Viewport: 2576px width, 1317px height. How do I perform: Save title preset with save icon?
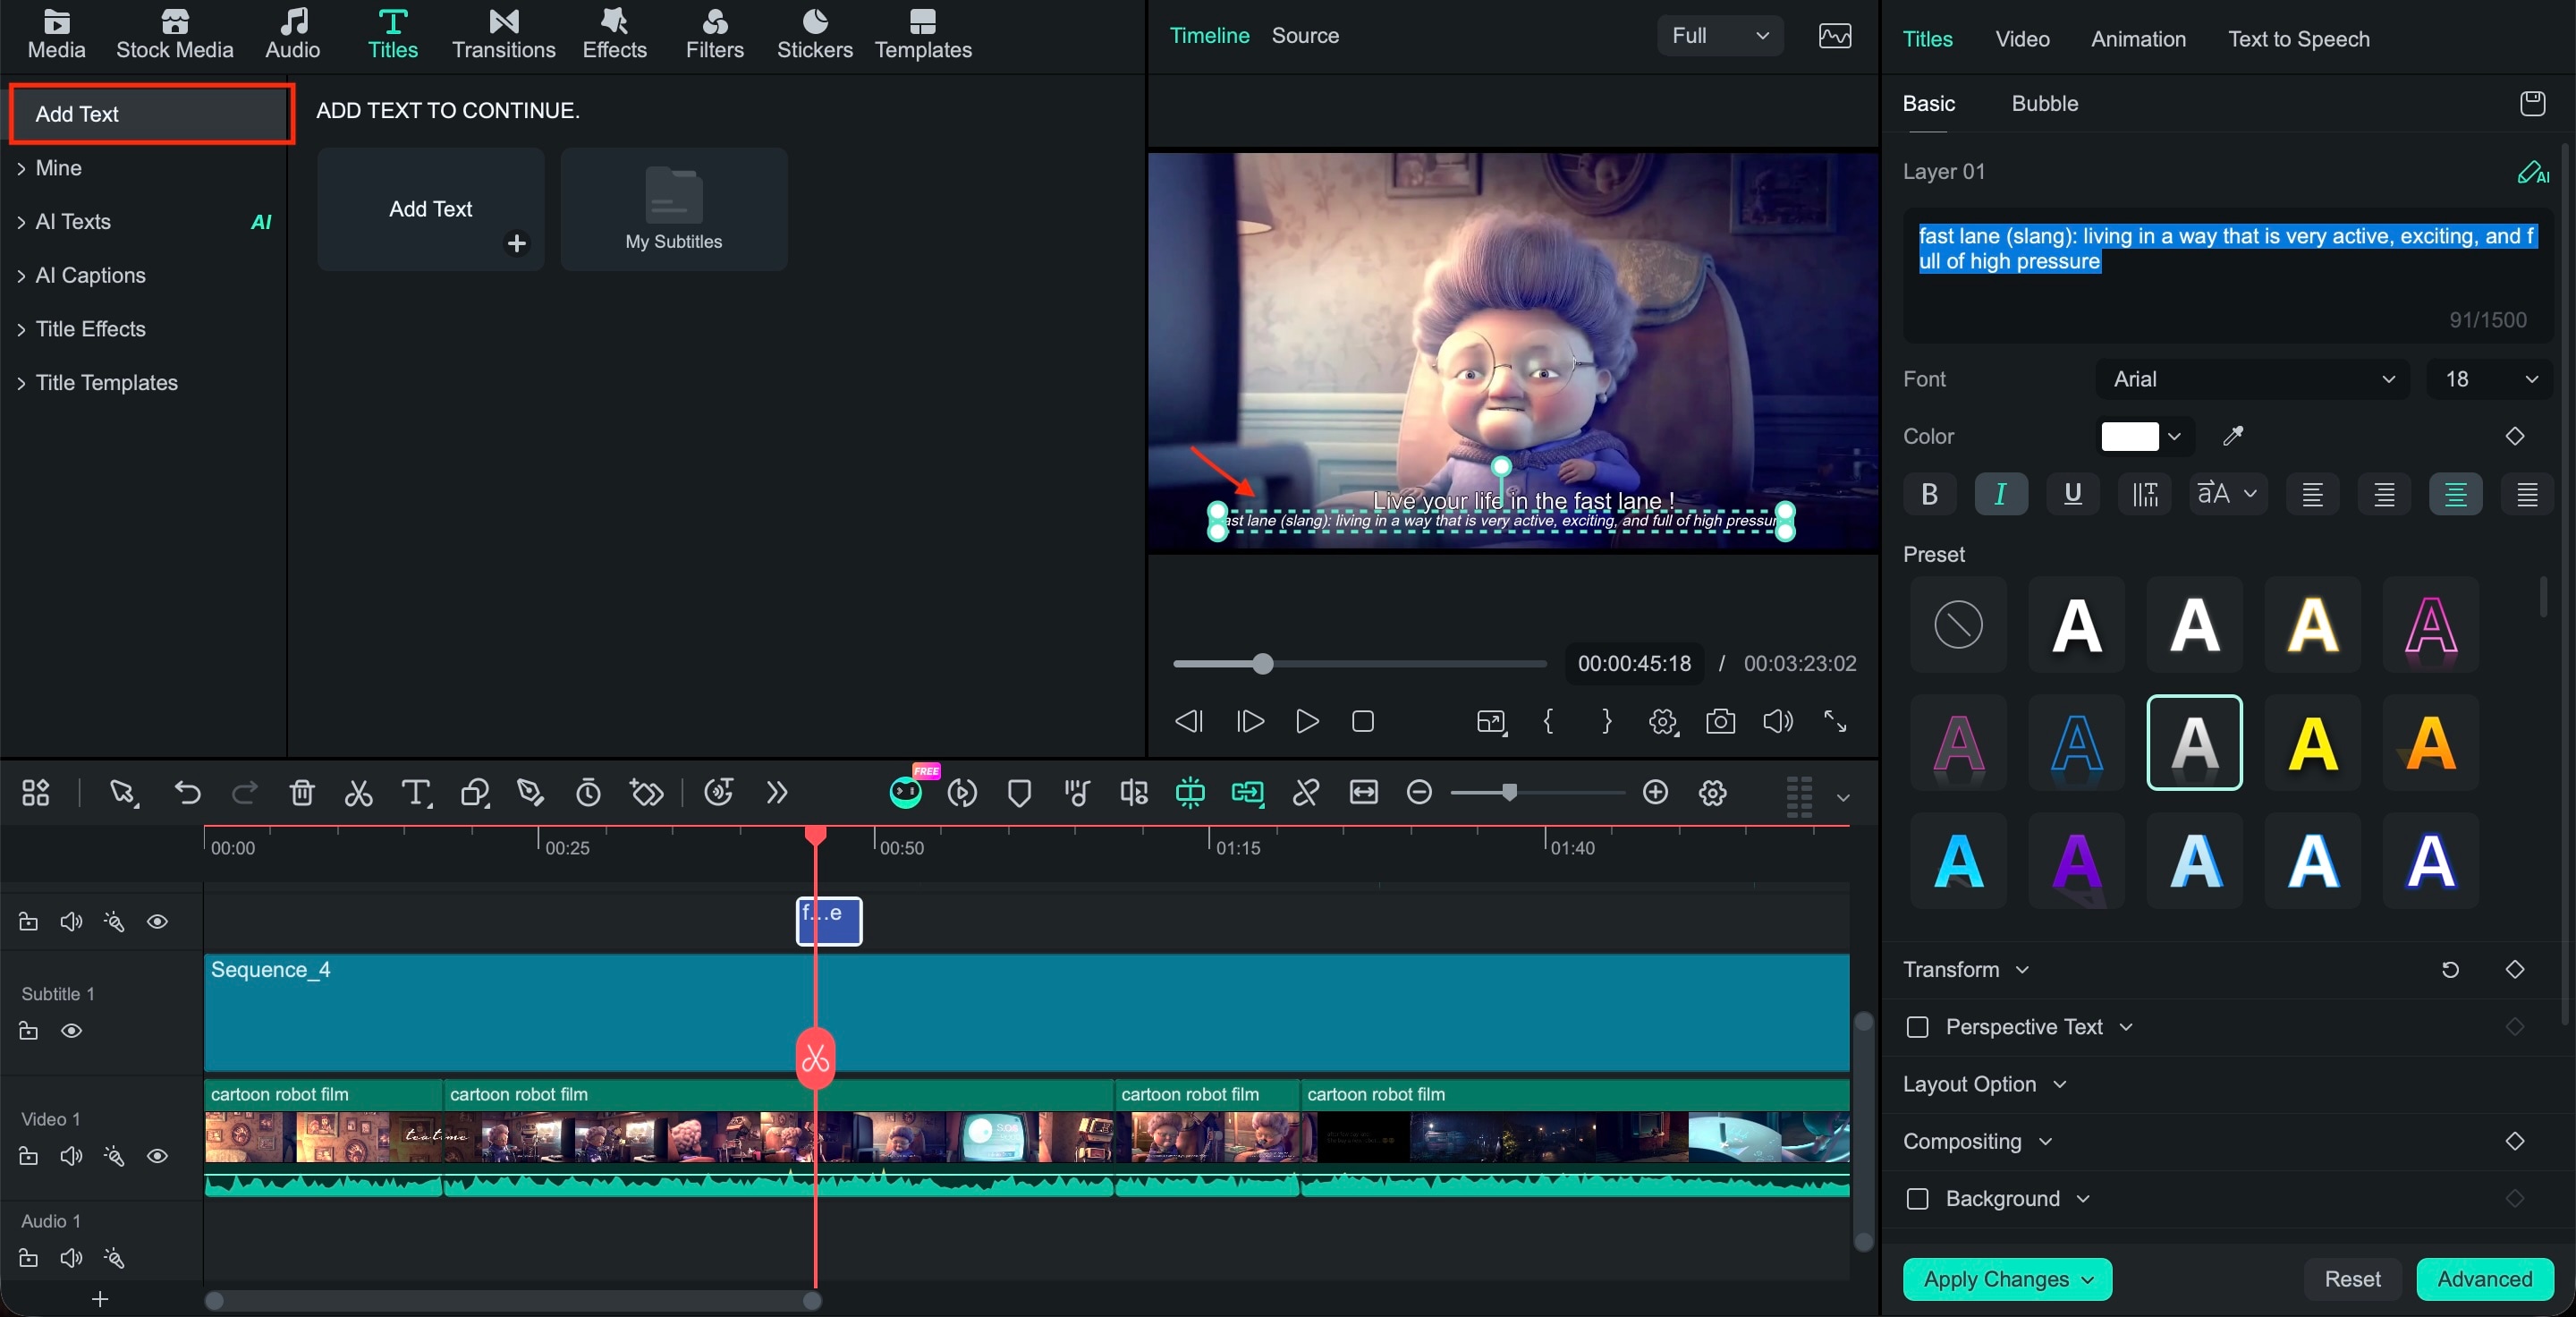click(2532, 103)
